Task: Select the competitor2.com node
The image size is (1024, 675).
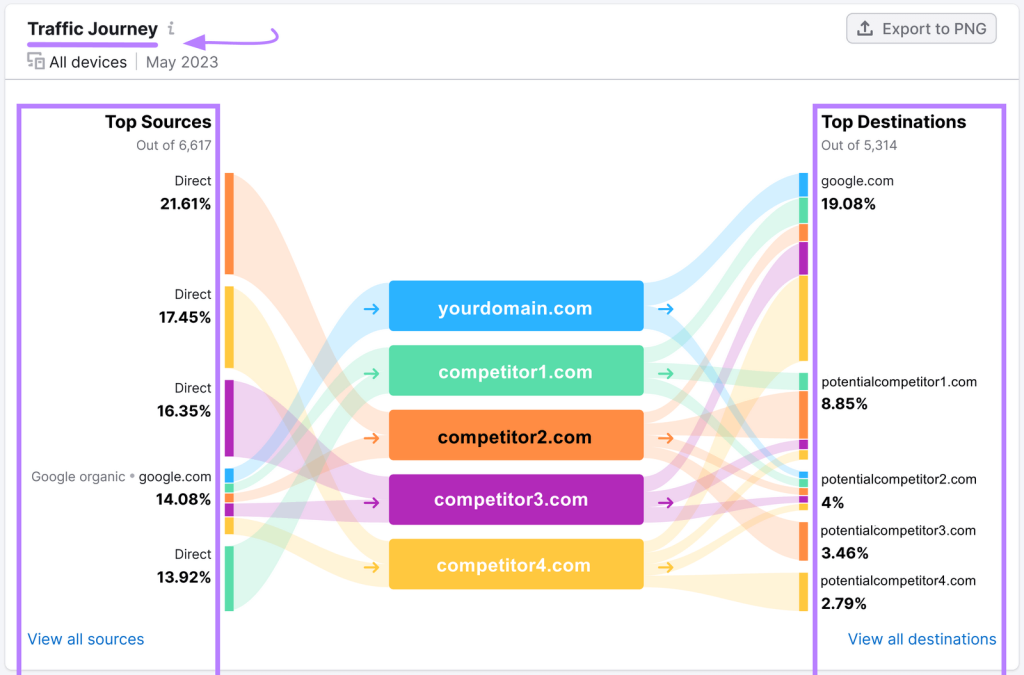Action: tap(515, 438)
